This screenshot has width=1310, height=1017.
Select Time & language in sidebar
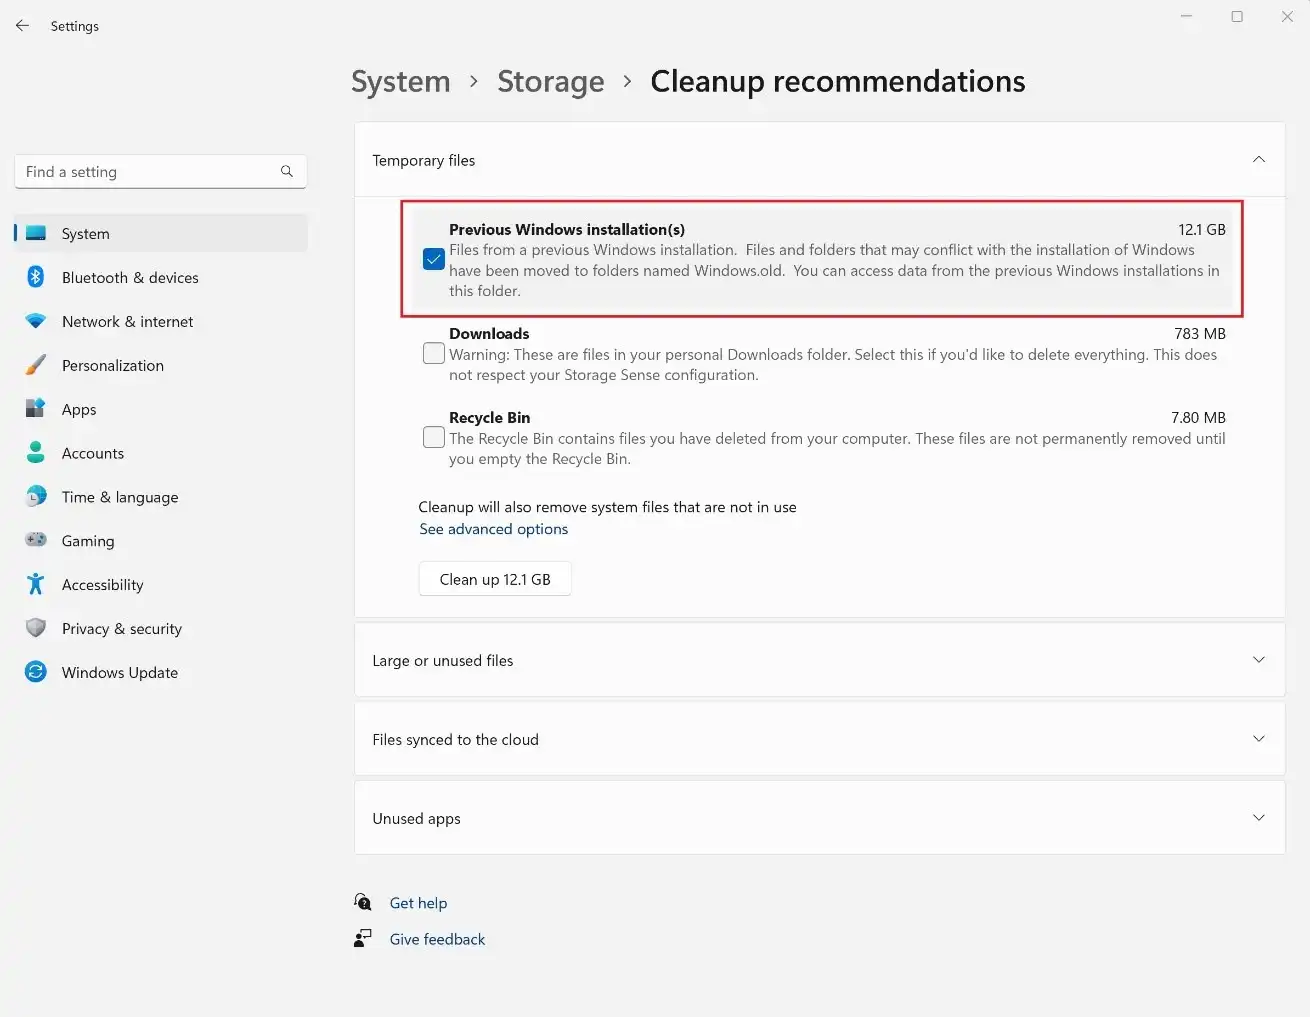pyautogui.click(x=161, y=497)
